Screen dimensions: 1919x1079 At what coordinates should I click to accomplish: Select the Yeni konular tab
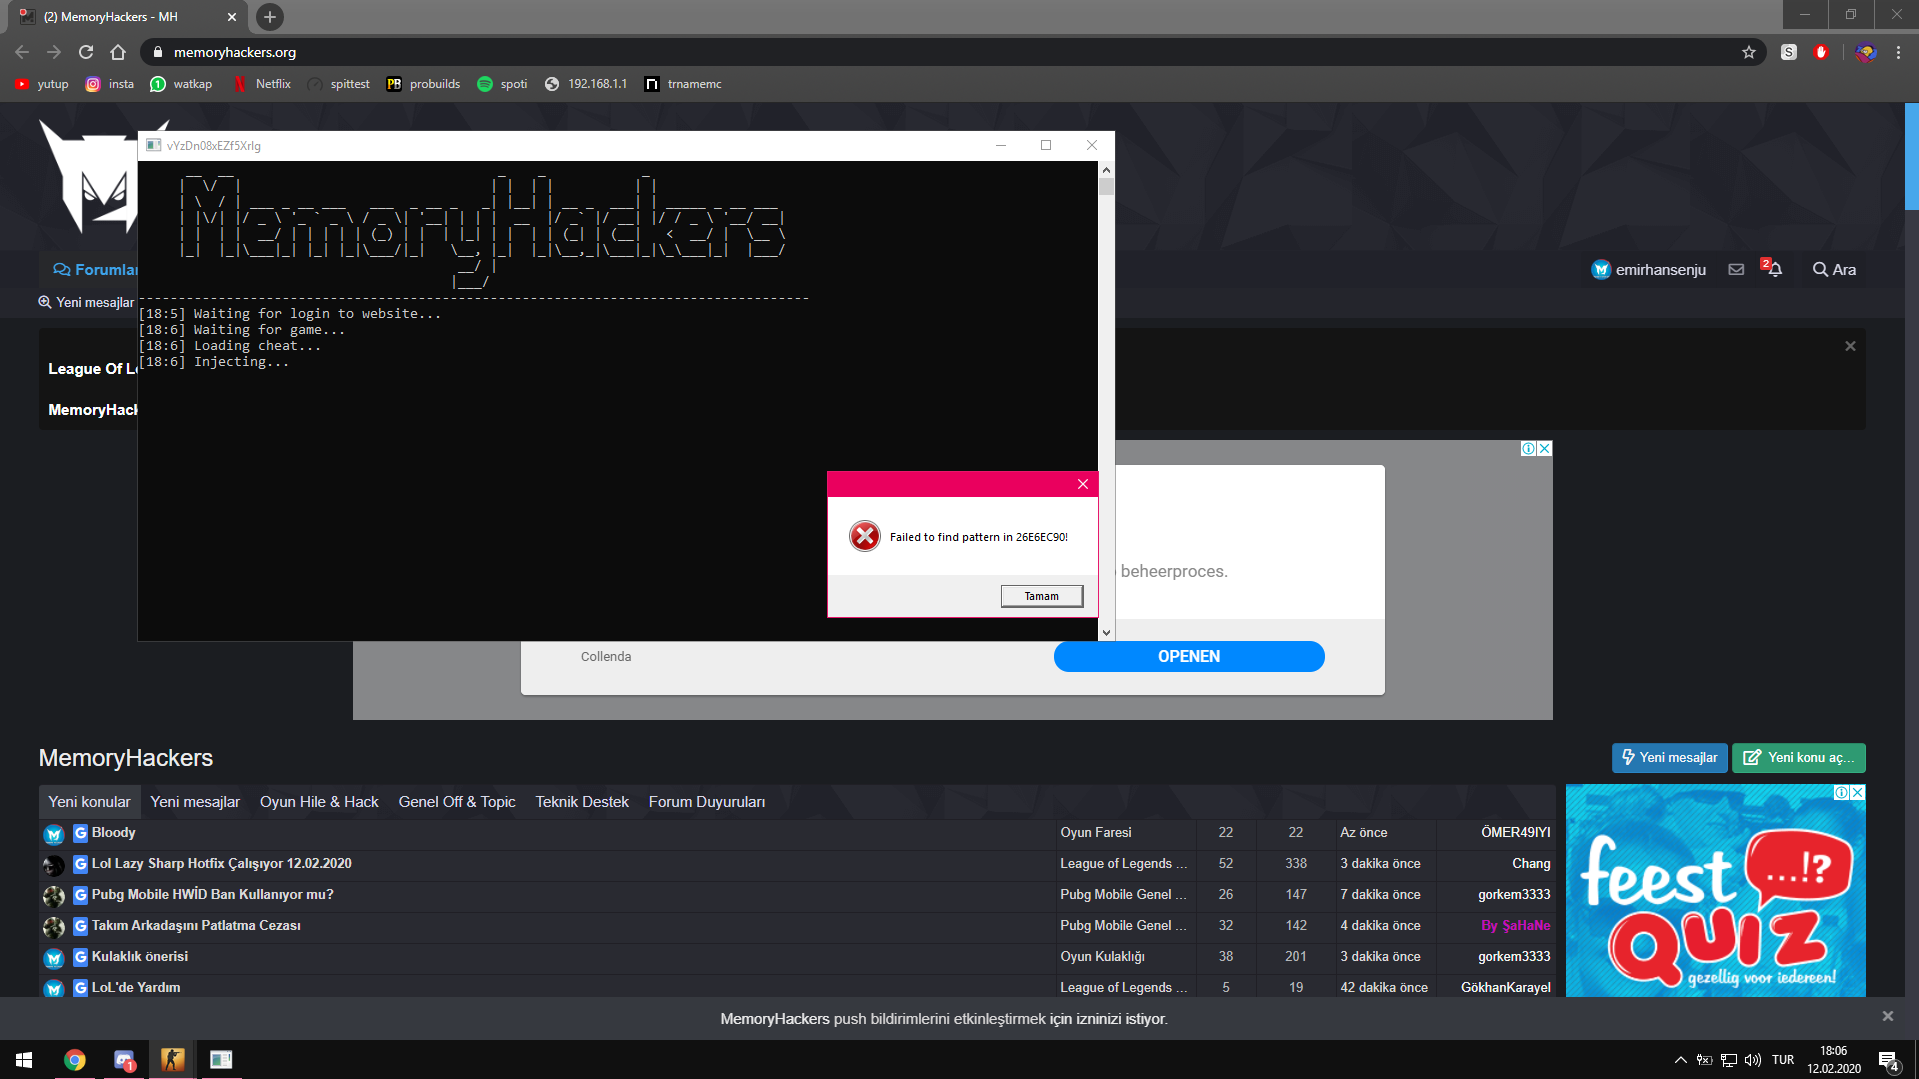coord(89,802)
